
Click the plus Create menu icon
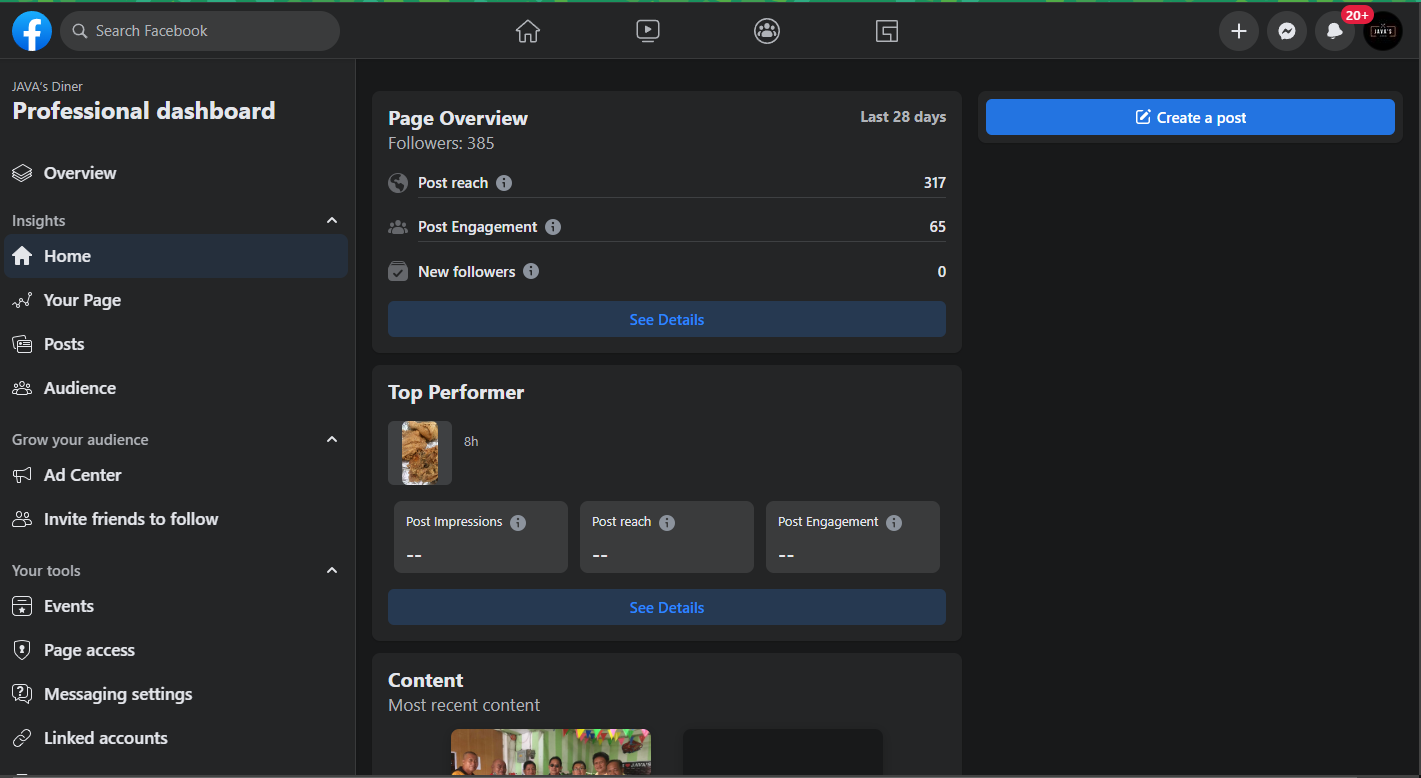pos(1239,31)
